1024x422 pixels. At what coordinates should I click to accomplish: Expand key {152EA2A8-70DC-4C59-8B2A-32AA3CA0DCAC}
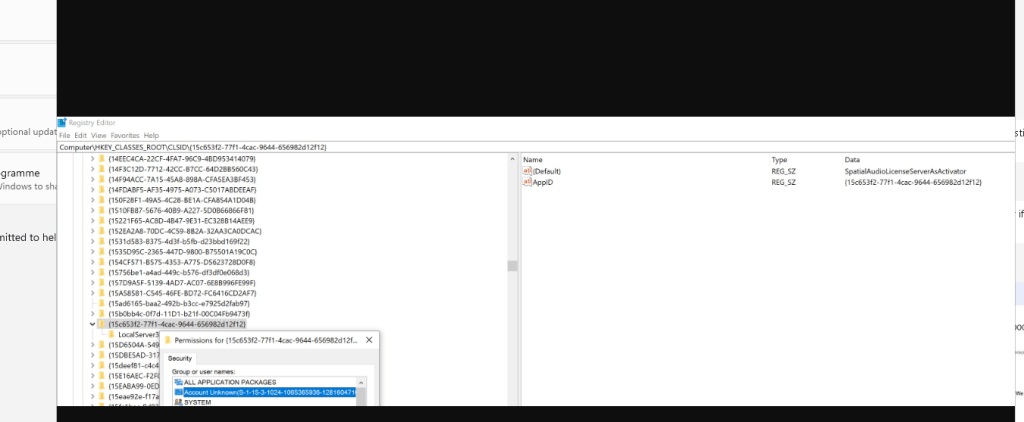click(93, 231)
